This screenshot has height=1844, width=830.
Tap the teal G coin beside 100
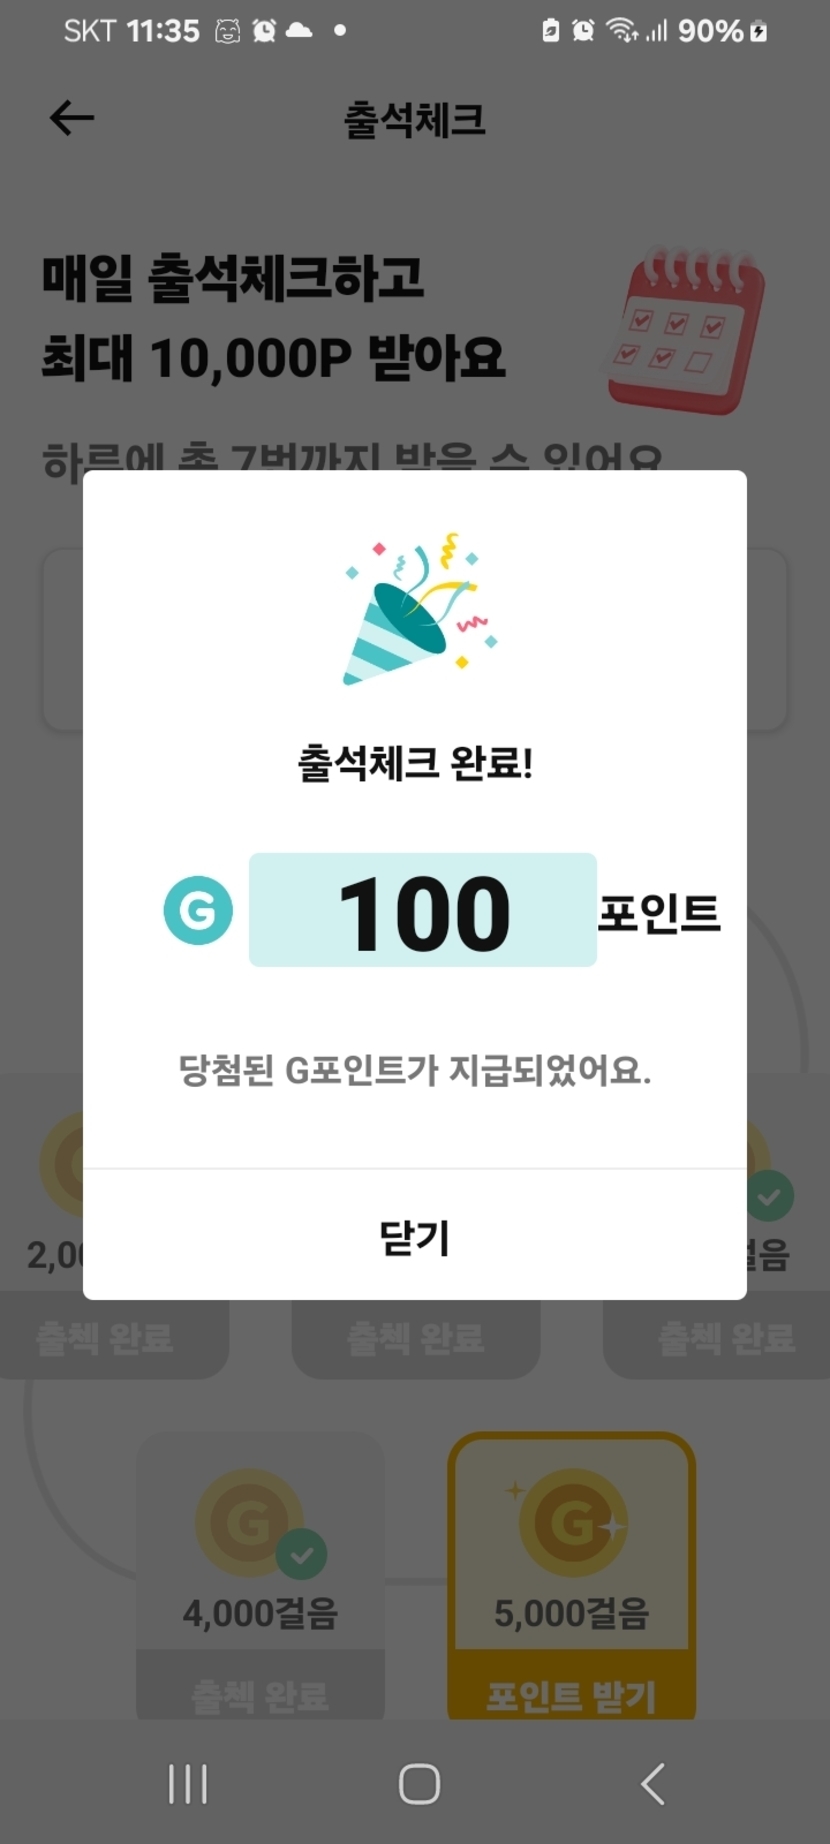point(198,910)
